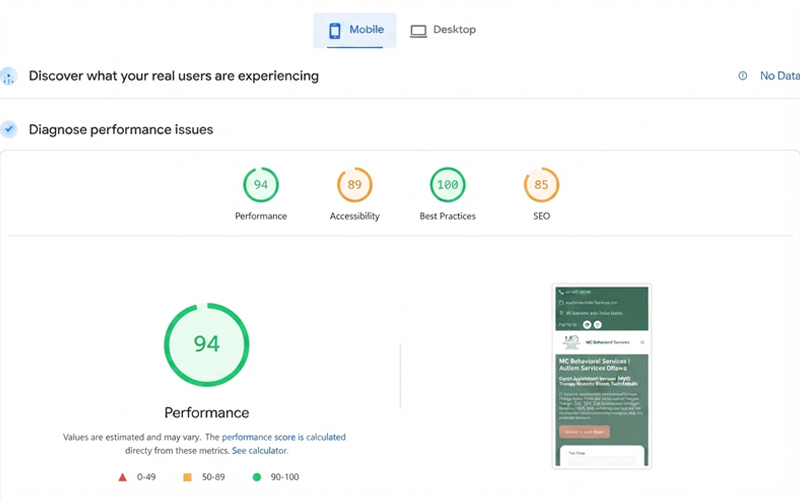The height and width of the screenshot is (500, 800).
Task: Open the See calculator link
Action: click(x=260, y=451)
